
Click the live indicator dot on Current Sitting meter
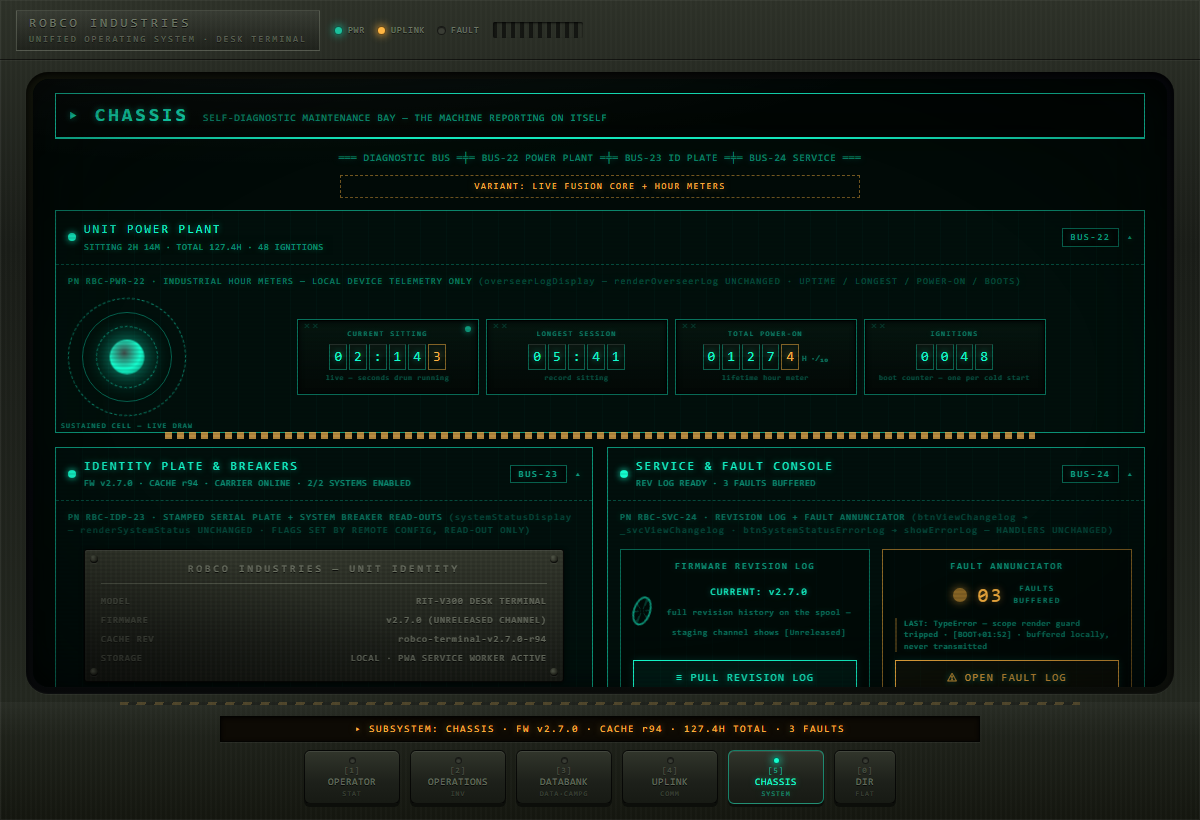coord(467,328)
